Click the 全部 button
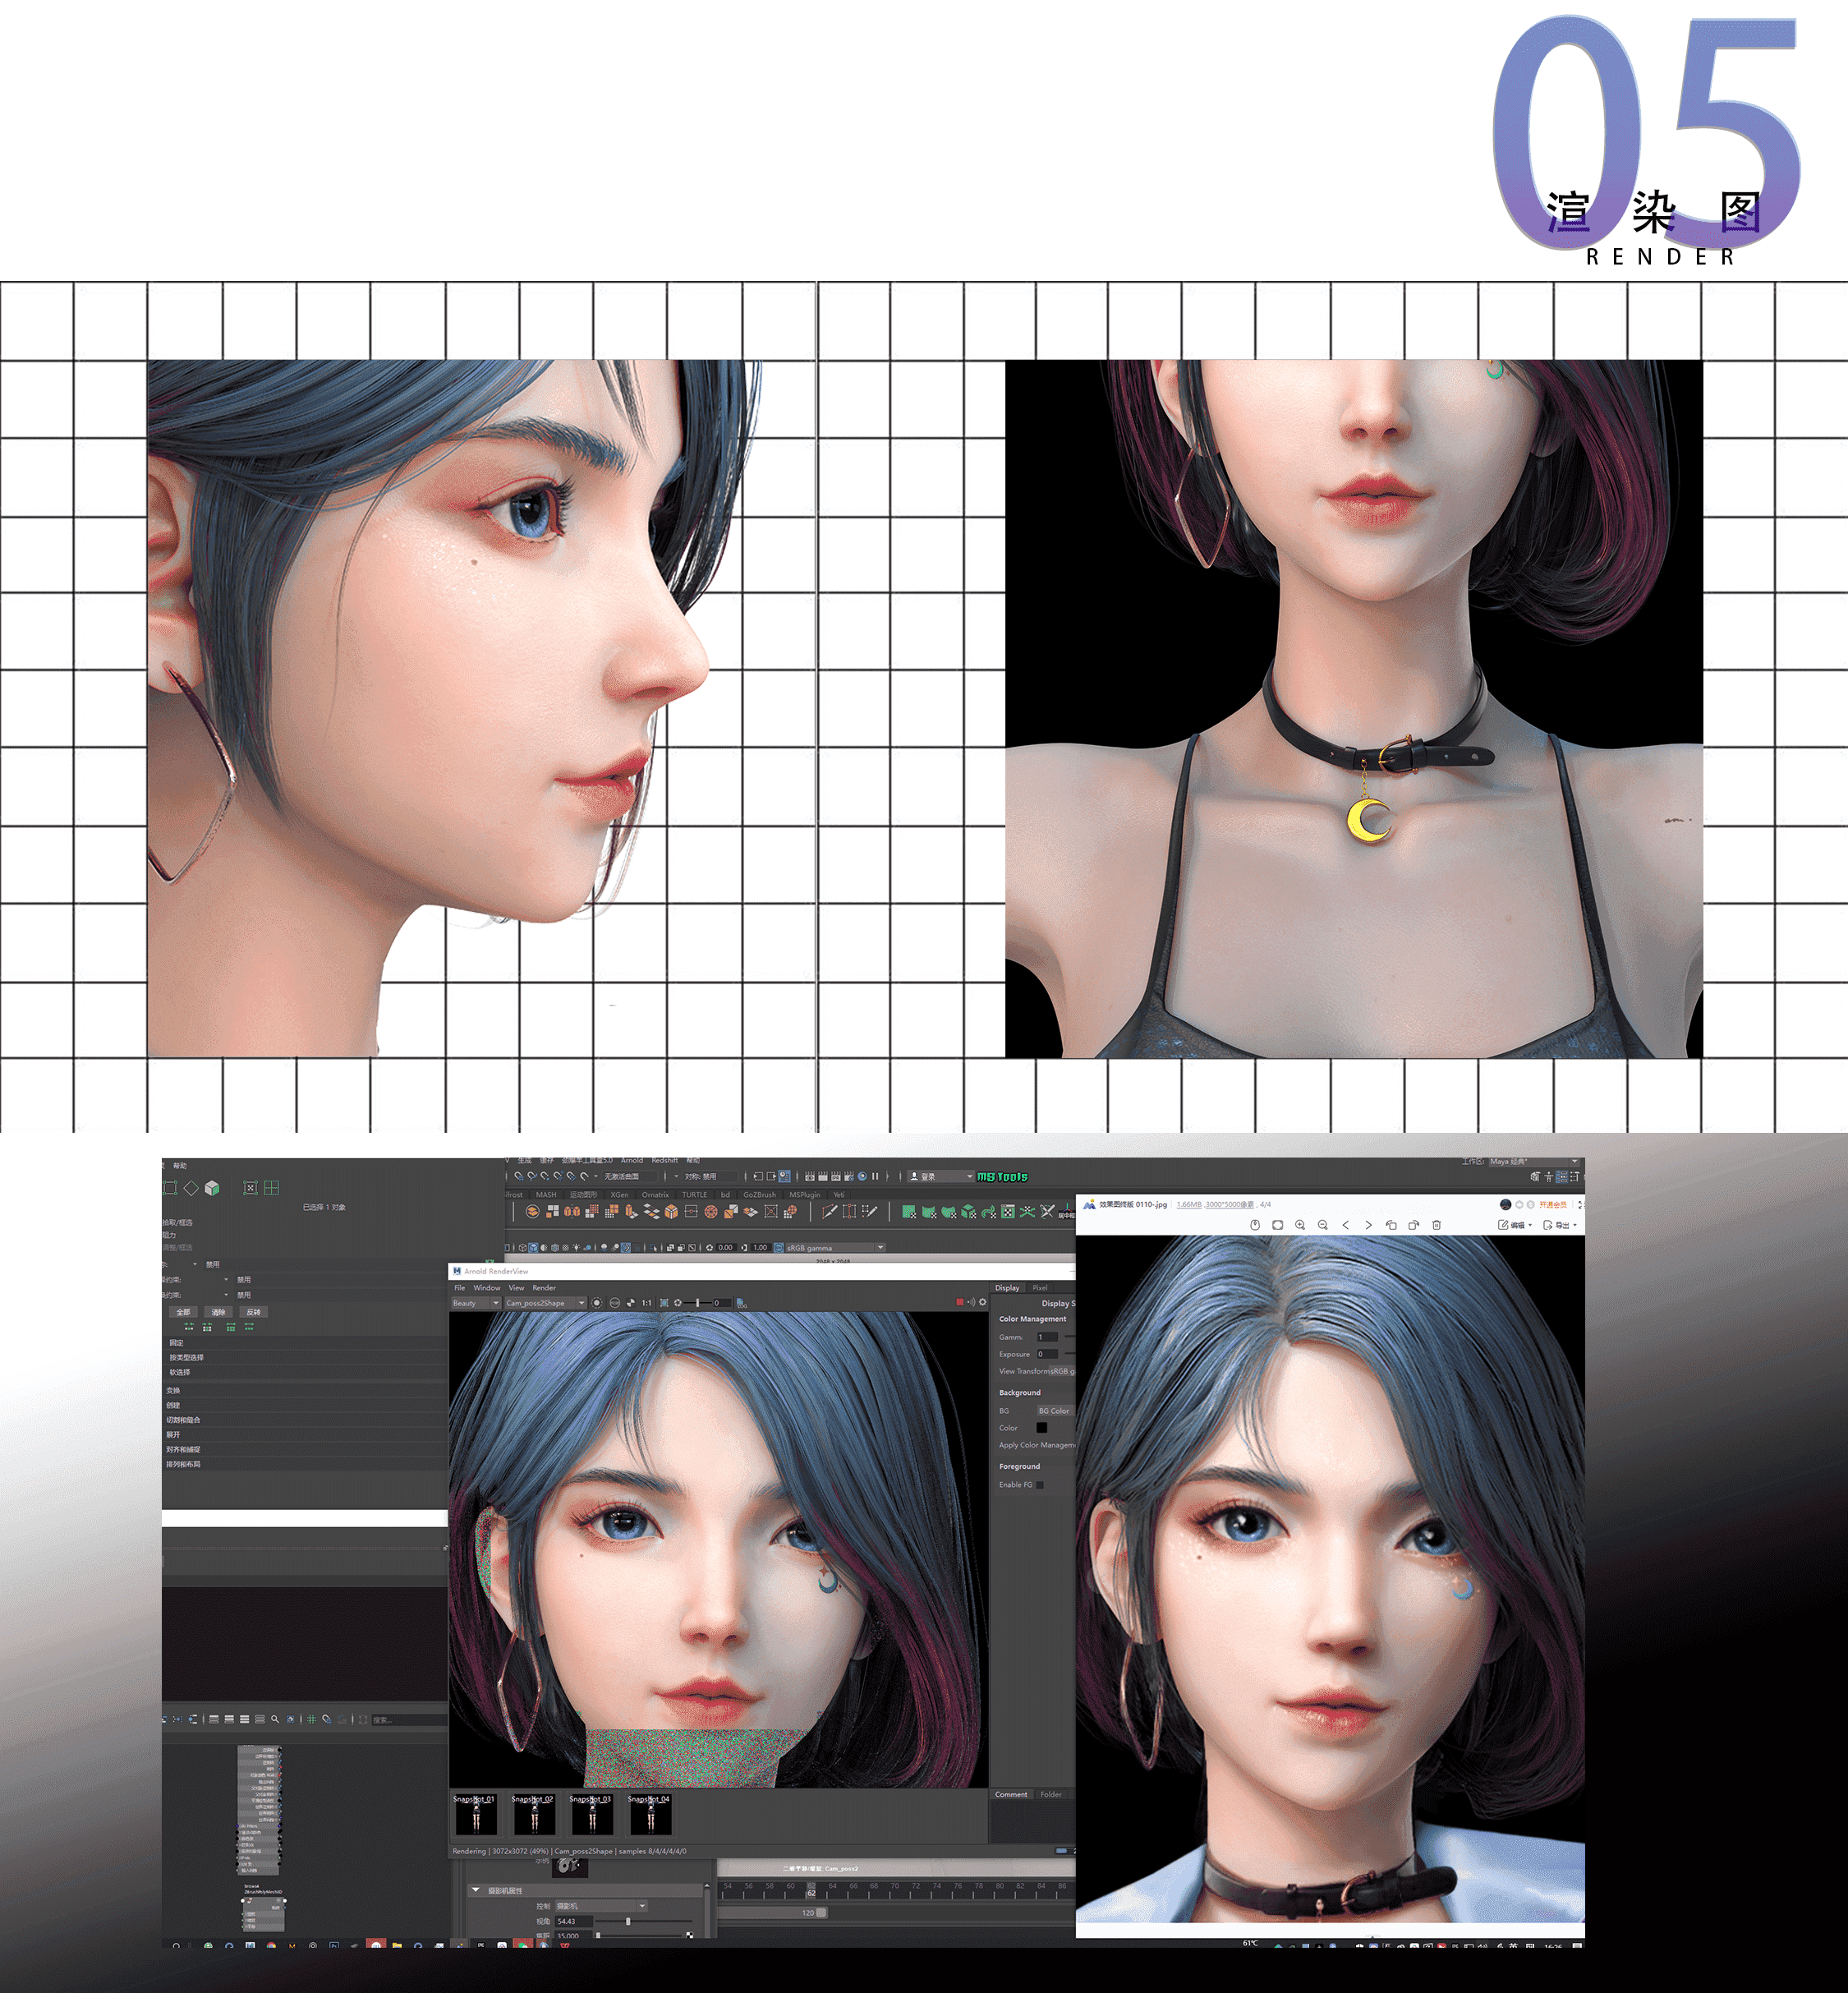Viewport: 1848px width, 1993px height. pyautogui.click(x=184, y=1312)
